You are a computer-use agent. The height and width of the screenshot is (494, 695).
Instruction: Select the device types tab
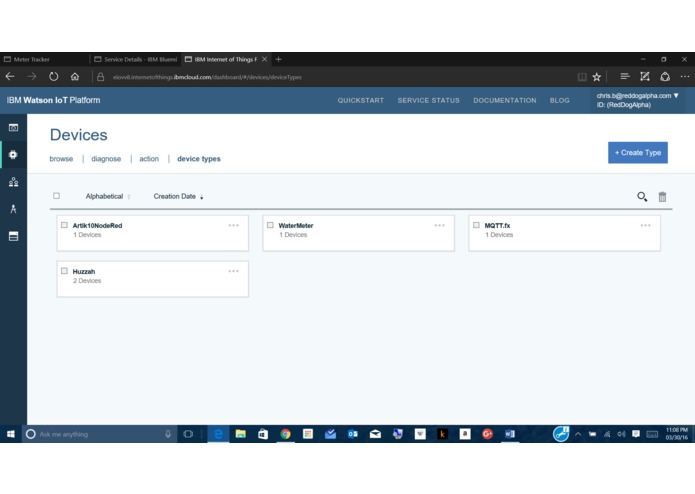(x=199, y=159)
